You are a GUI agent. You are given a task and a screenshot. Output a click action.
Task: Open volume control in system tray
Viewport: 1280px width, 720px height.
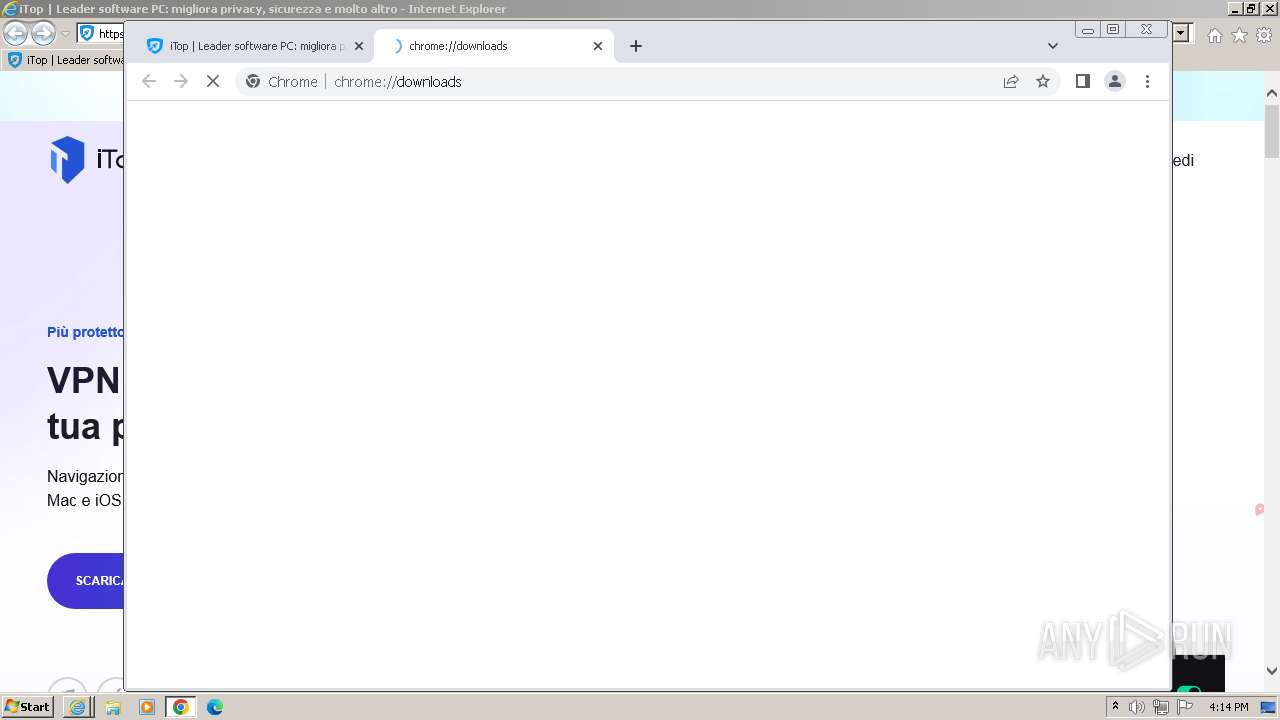click(1137, 707)
